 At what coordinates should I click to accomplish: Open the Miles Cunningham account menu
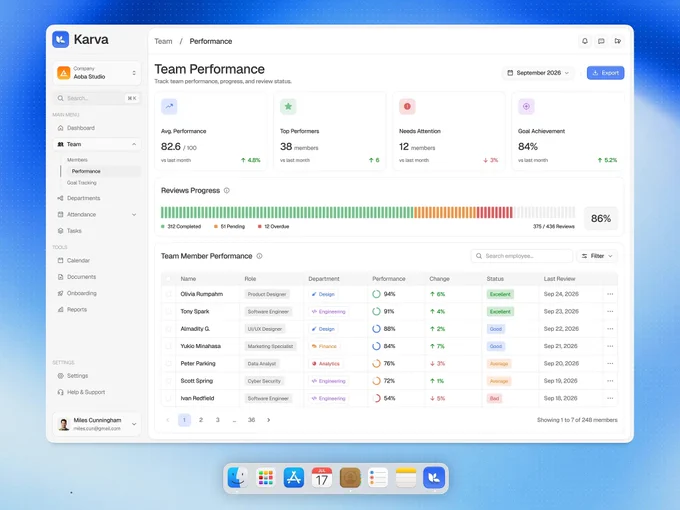tap(97, 424)
